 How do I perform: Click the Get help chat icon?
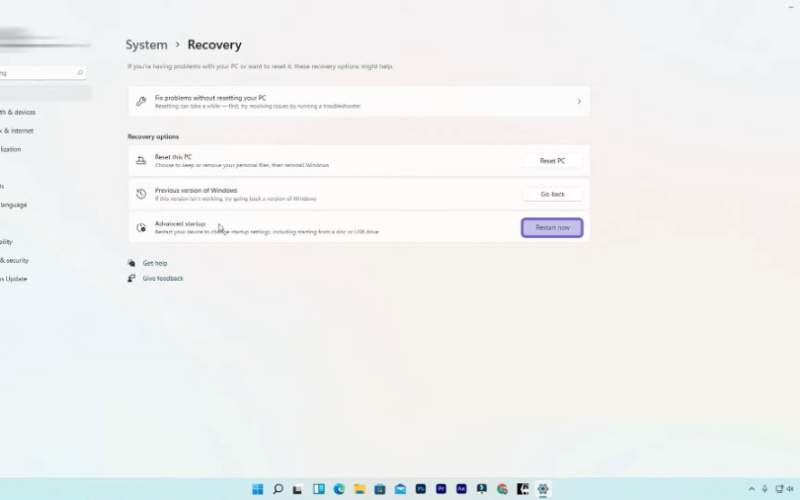tap(132, 263)
